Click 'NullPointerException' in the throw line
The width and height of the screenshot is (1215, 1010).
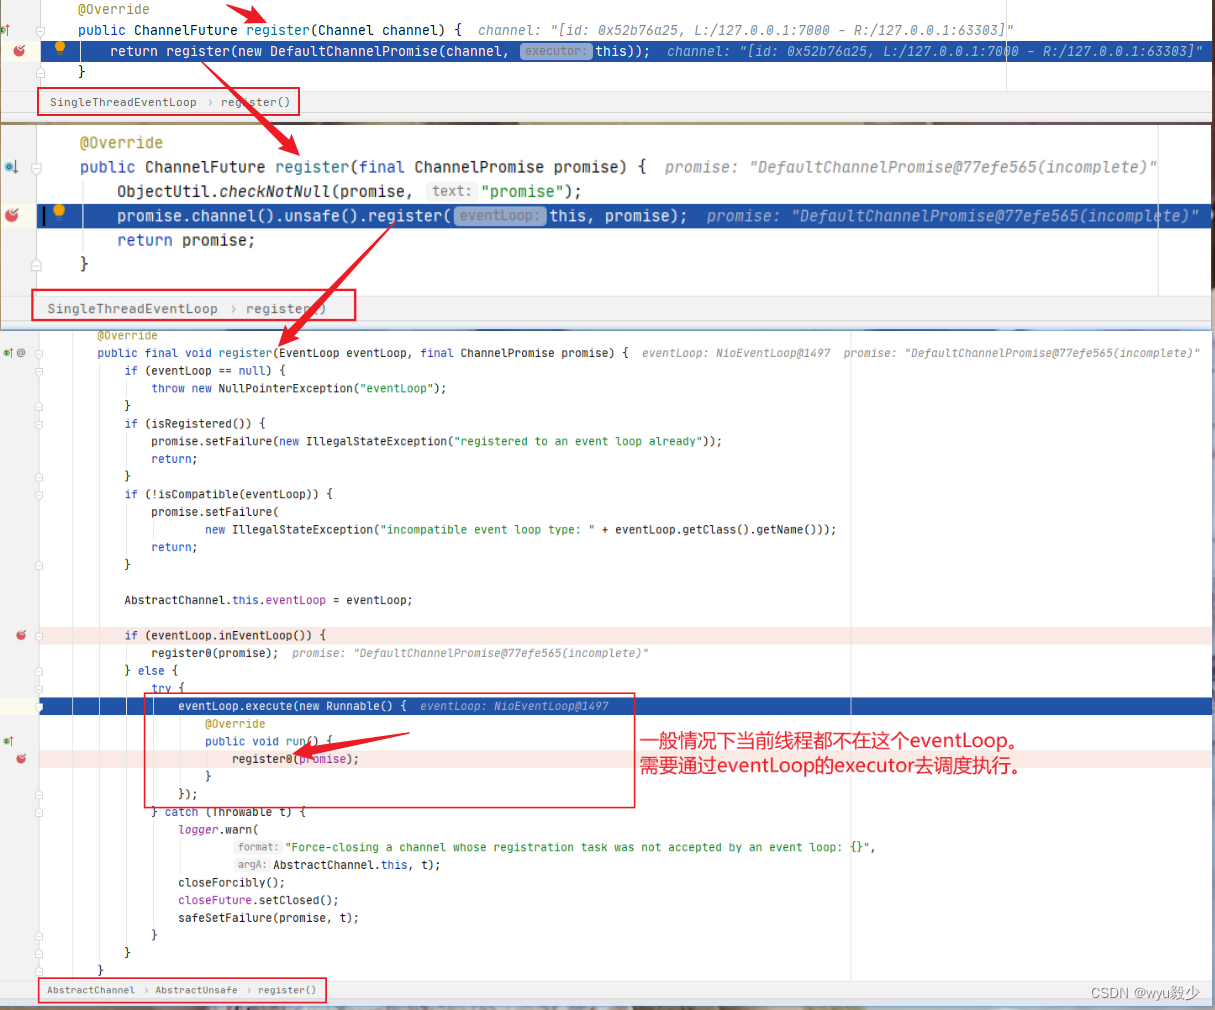point(285,389)
